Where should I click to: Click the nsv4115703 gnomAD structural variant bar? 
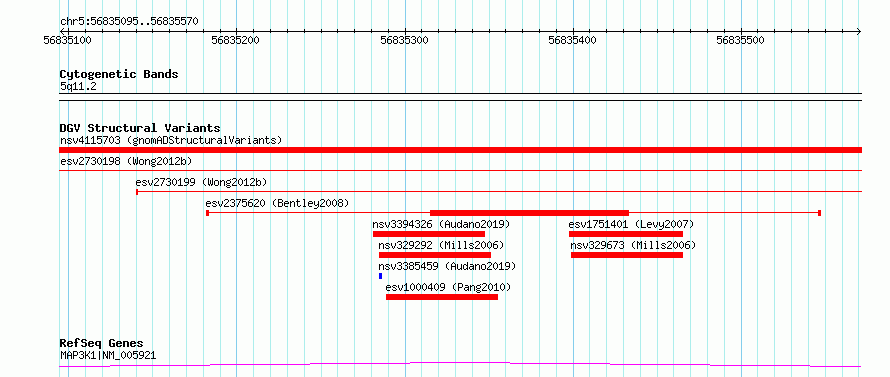pyautogui.click(x=460, y=150)
